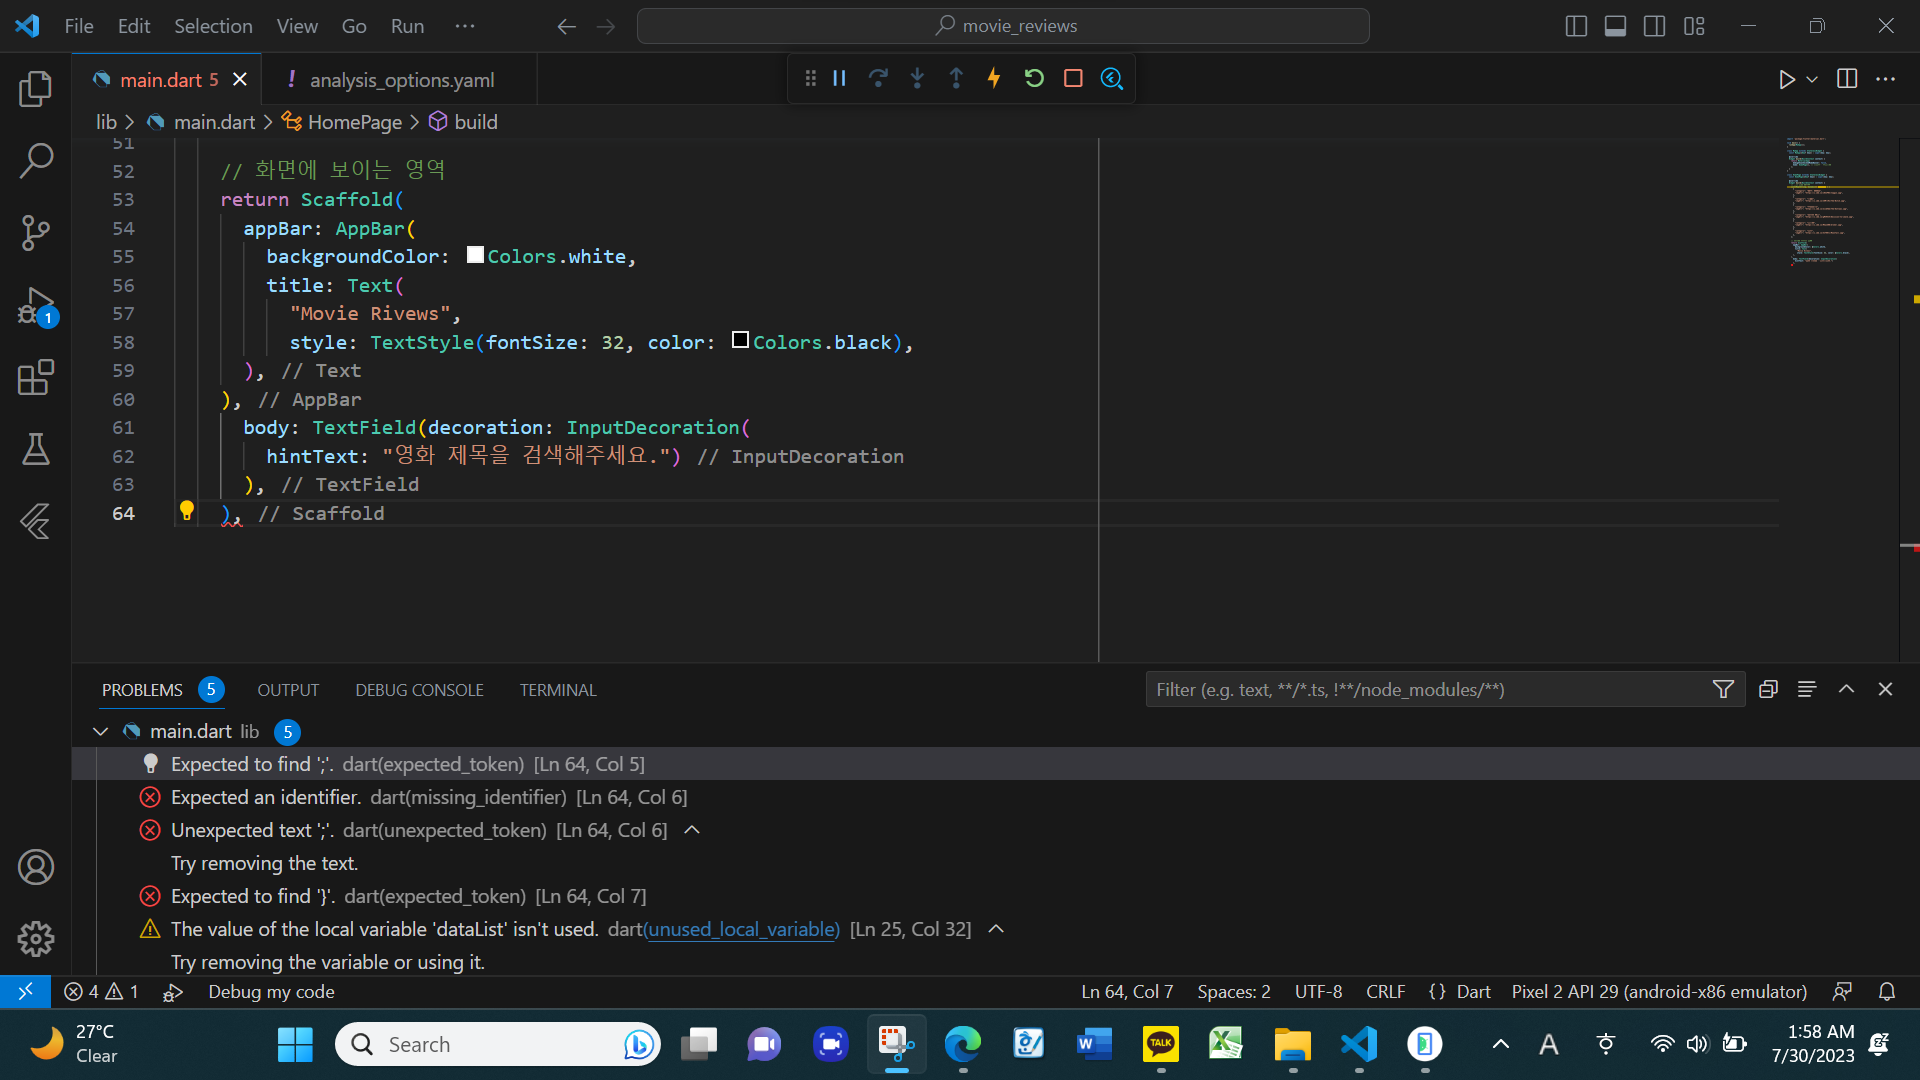This screenshot has width=1920, height=1080.
Task: Open the Widget Inspector from debug toolbar
Action: tap(1112, 78)
